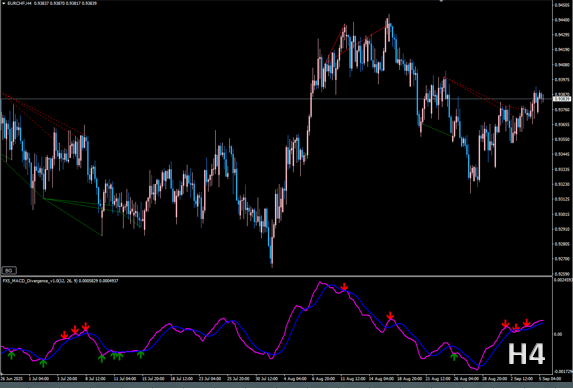The height and width of the screenshot is (389, 573).
Task: Select the gray horizontal price line
Action: pos(276,99)
